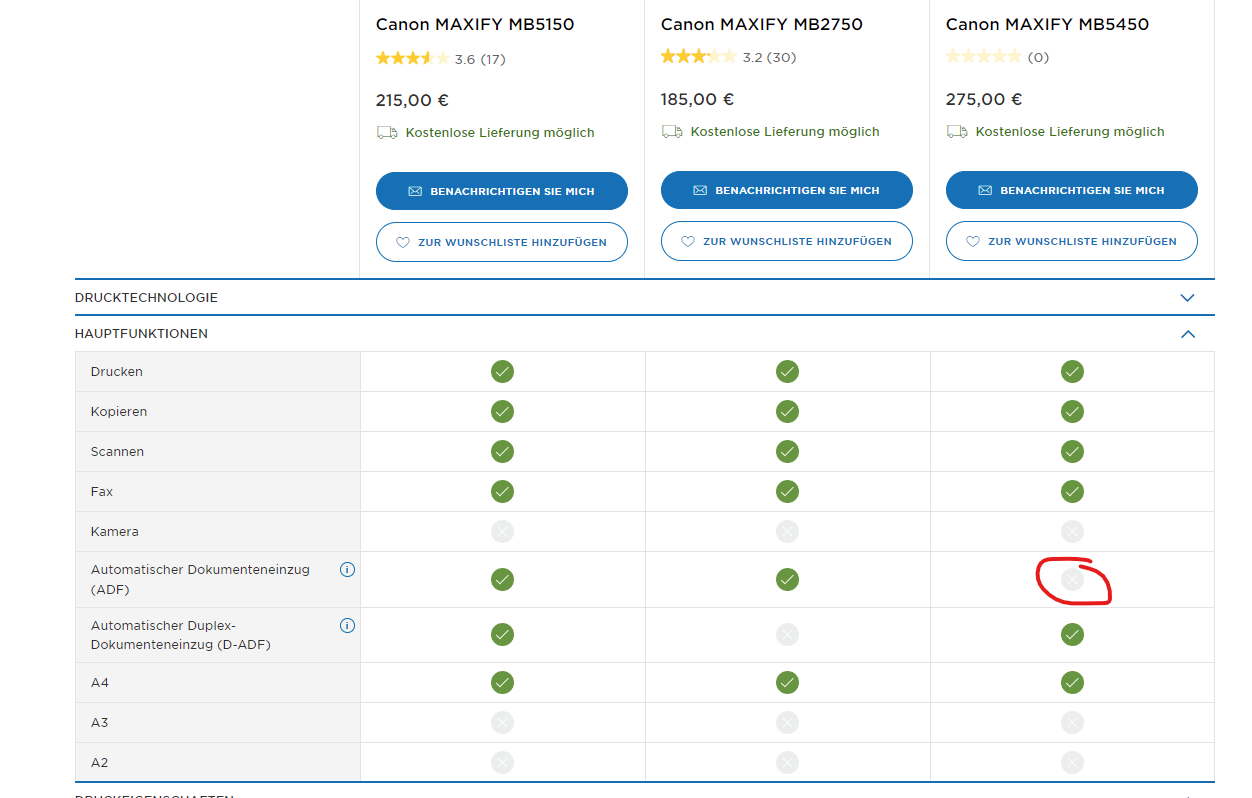Click the Fax checkmark for MB2750
The width and height of the screenshot is (1252, 798).
click(787, 492)
